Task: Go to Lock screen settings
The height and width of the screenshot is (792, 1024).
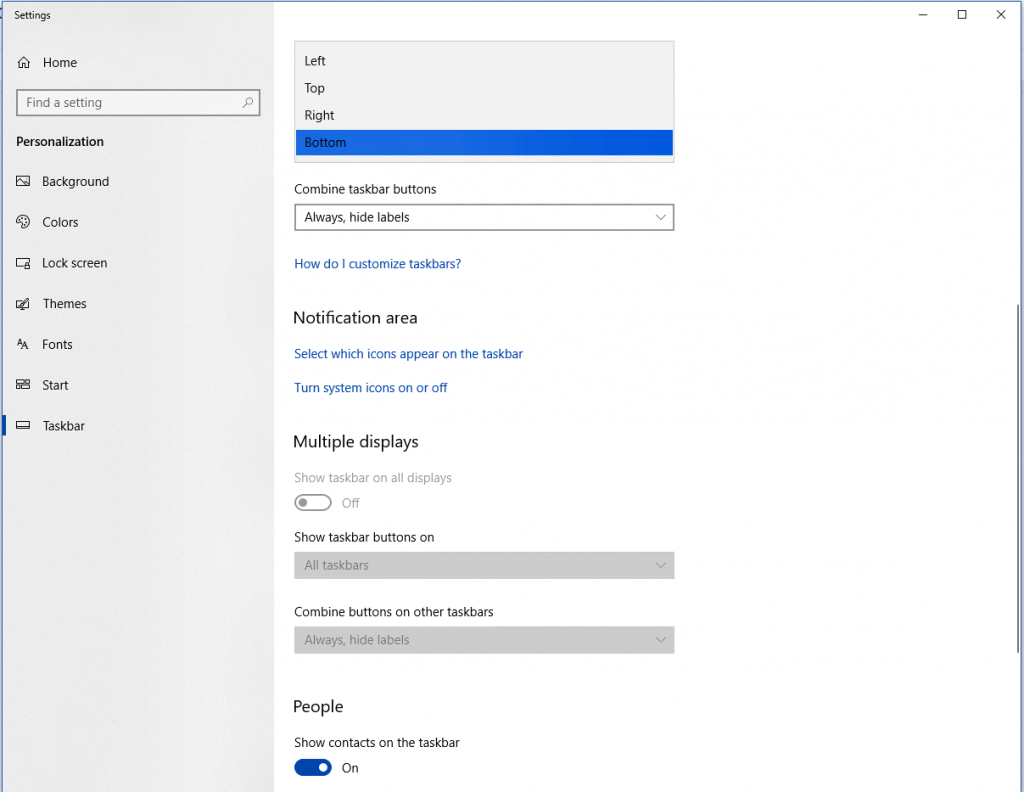Action: (74, 263)
